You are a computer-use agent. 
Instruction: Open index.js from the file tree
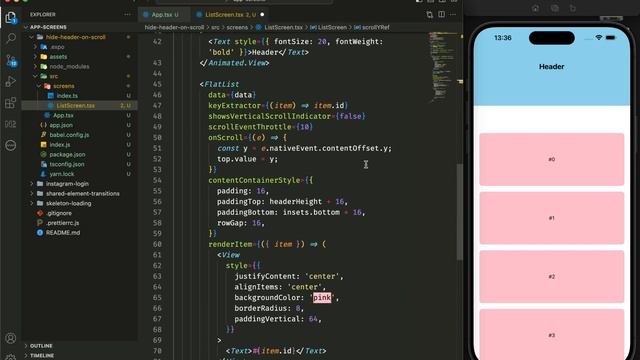[x=60, y=144]
